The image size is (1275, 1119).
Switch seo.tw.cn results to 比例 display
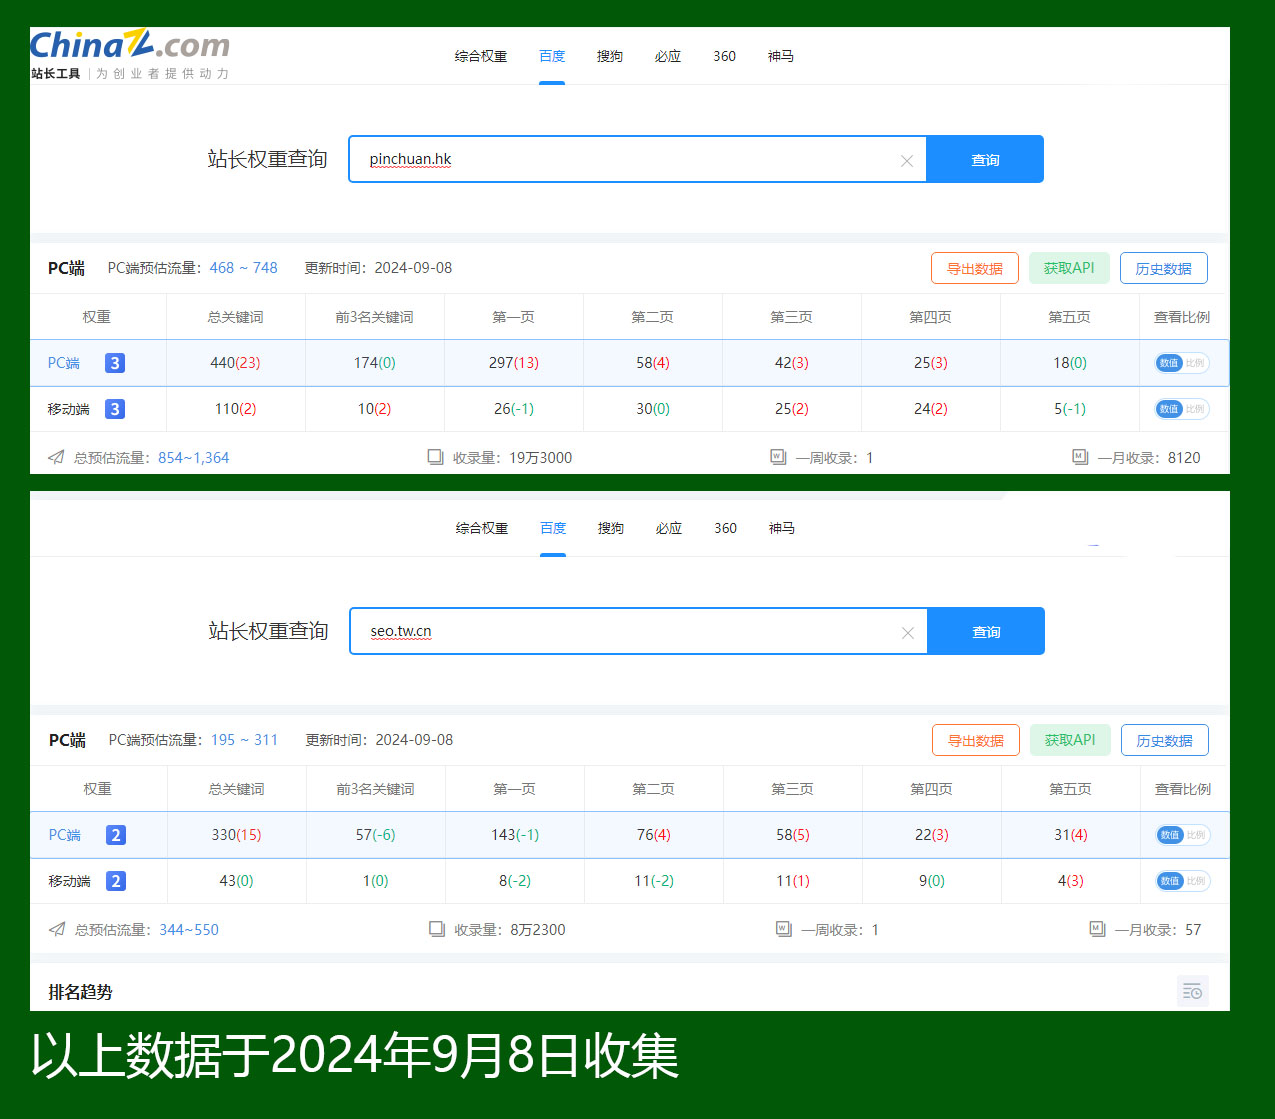point(1197,835)
